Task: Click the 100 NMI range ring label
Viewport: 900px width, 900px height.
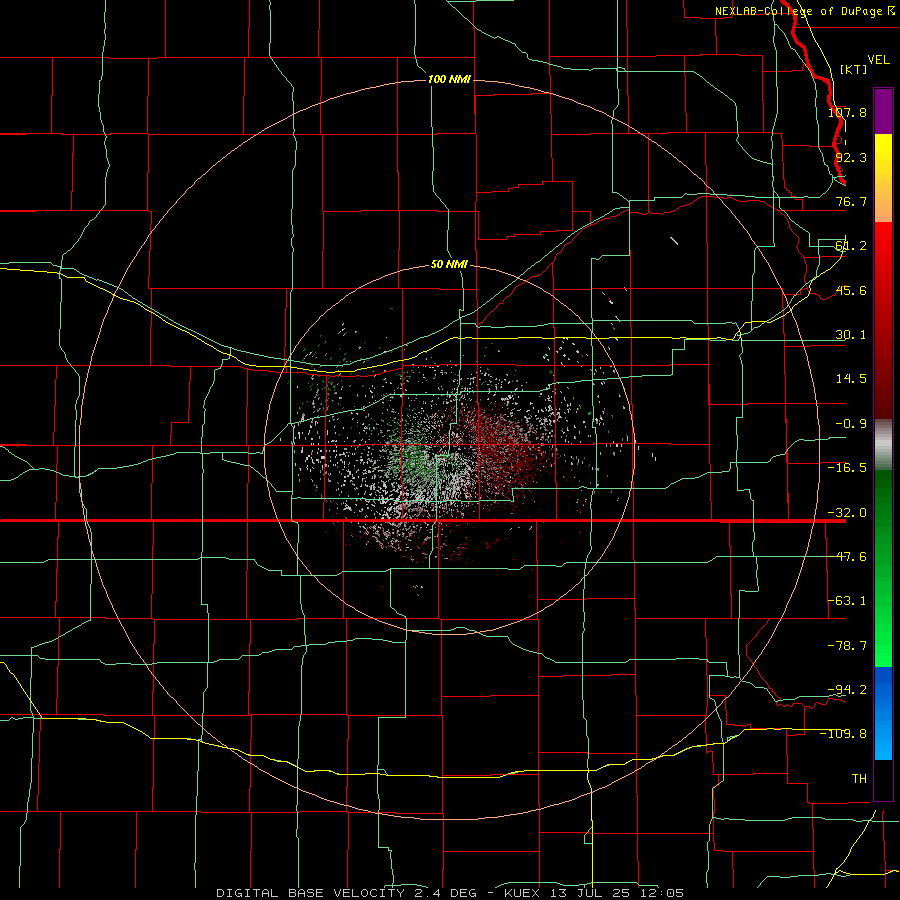Action: point(449,79)
